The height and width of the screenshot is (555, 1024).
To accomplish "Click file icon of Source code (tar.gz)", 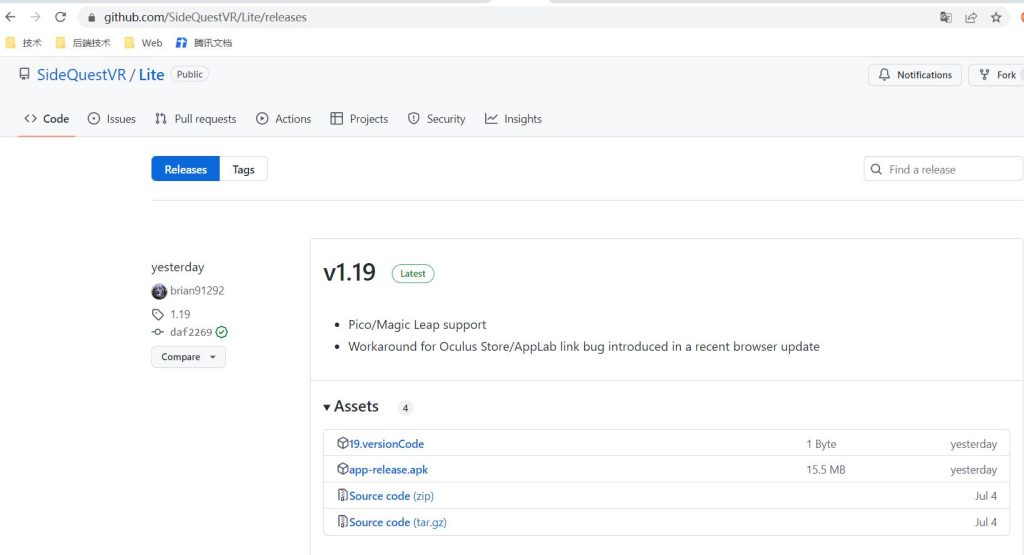I will click(342, 521).
